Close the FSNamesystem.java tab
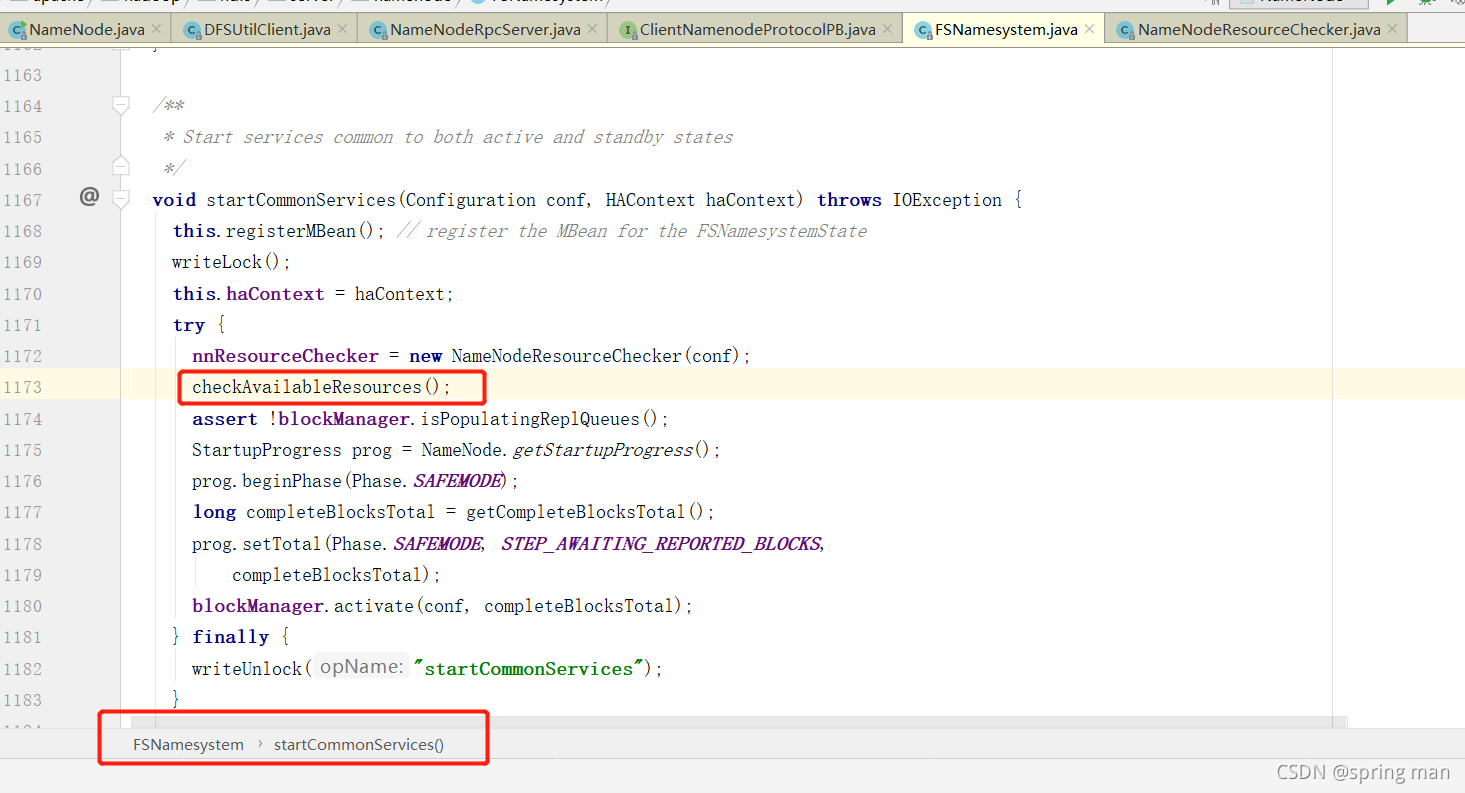 tap(1089, 30)
